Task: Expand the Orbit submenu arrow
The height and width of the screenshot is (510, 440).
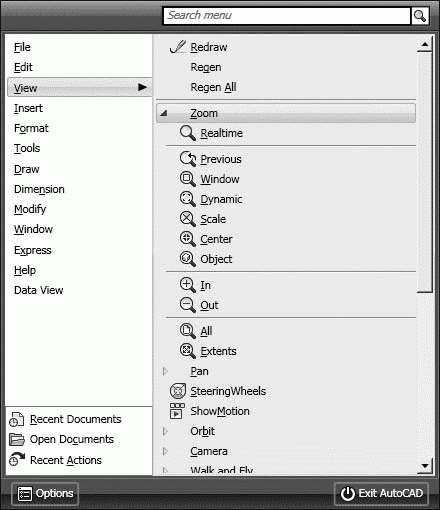Action: 165,431
